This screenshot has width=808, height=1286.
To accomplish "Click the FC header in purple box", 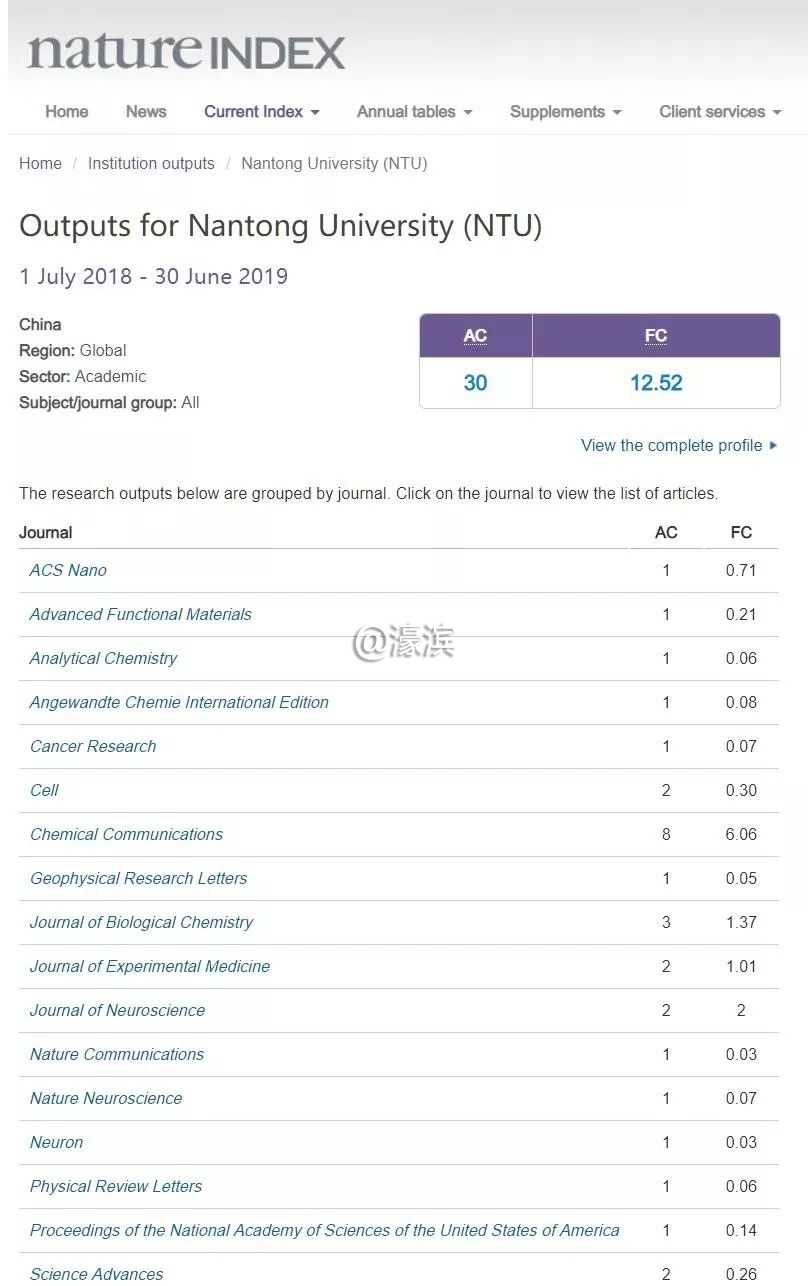I will tap(656, 336).
